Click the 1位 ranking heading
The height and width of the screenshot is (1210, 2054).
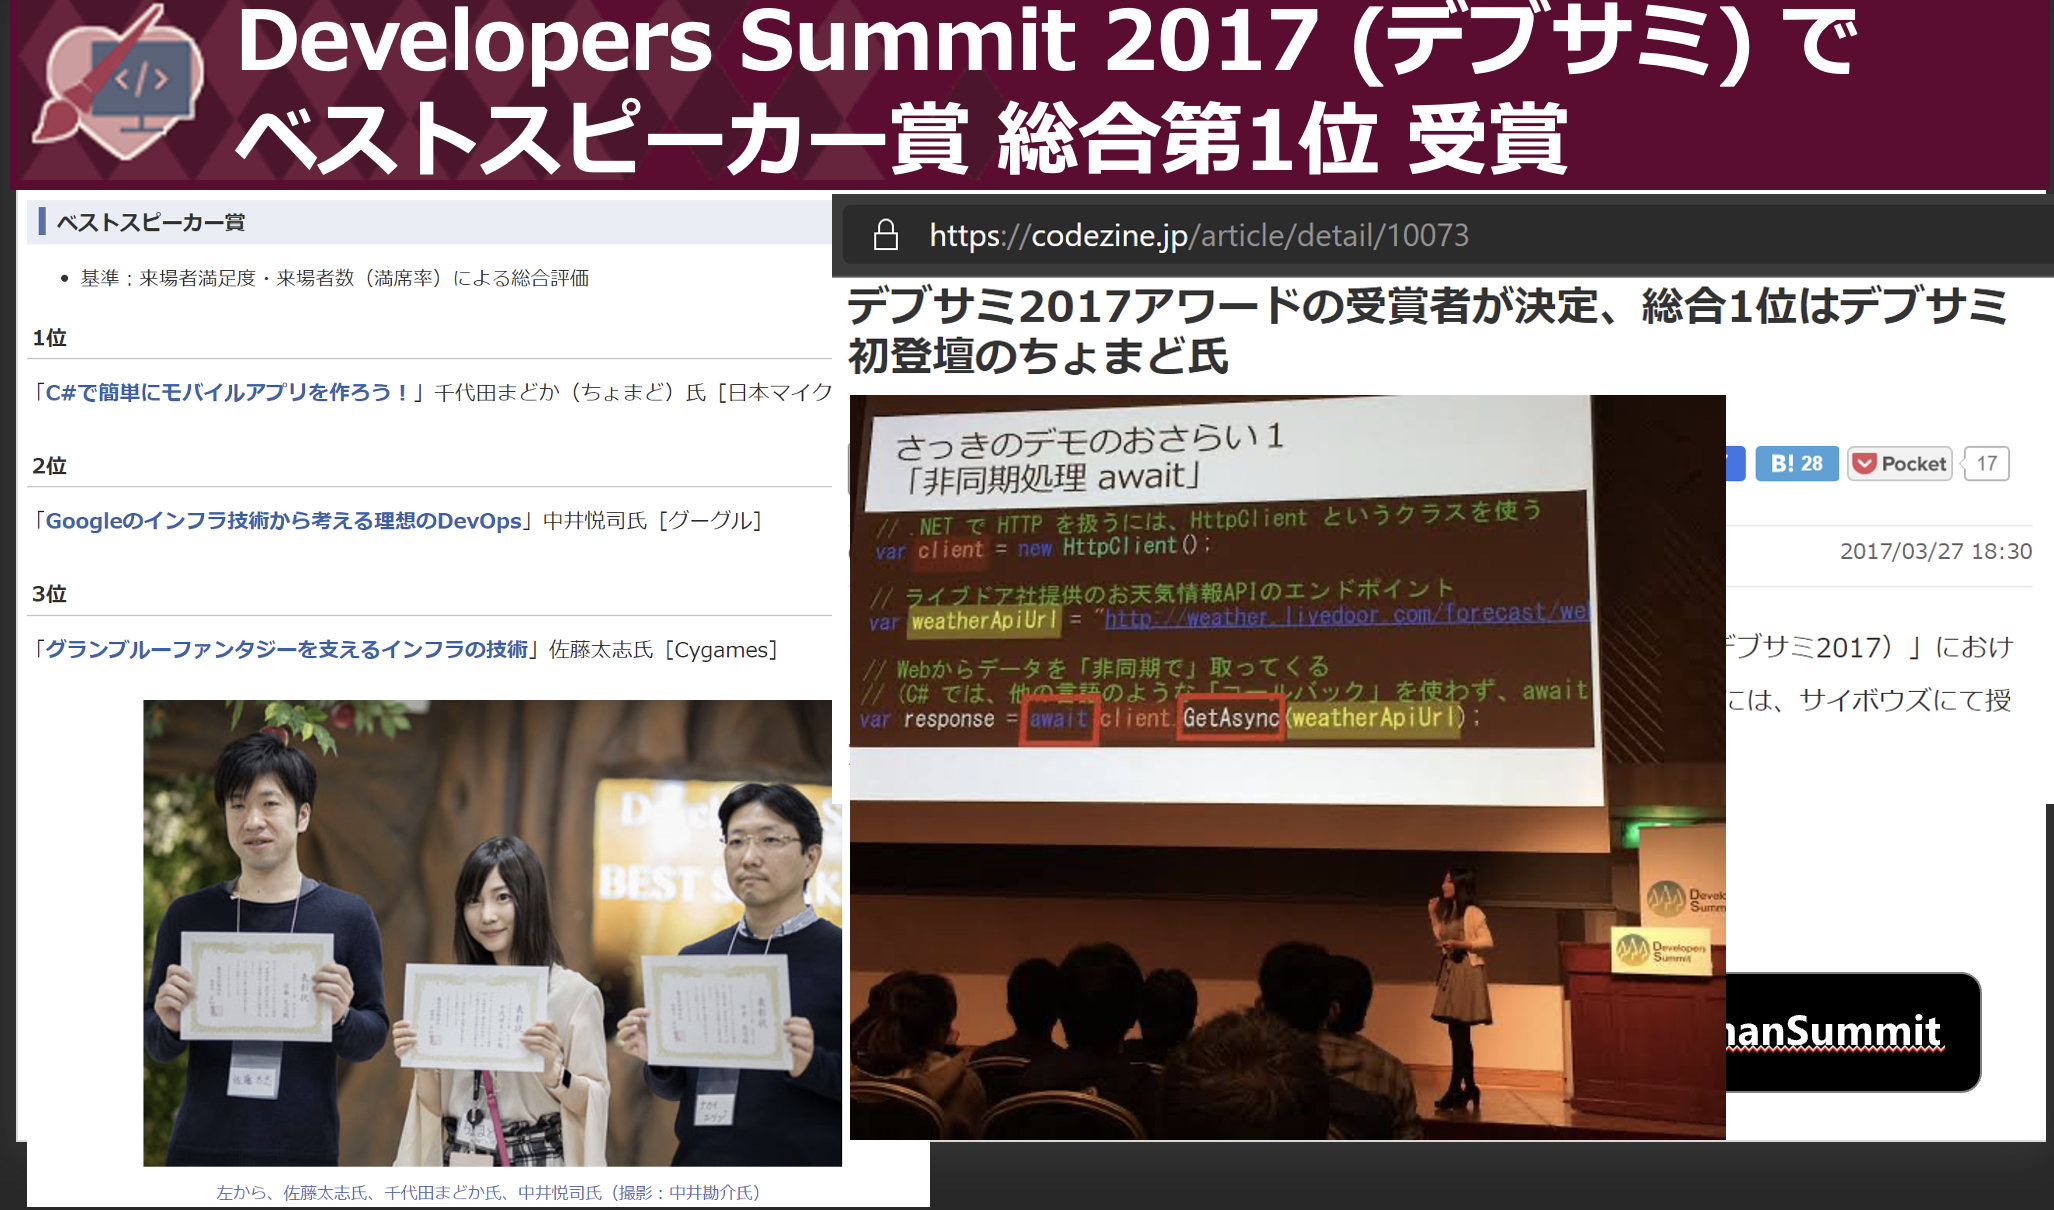coord(49,338)
